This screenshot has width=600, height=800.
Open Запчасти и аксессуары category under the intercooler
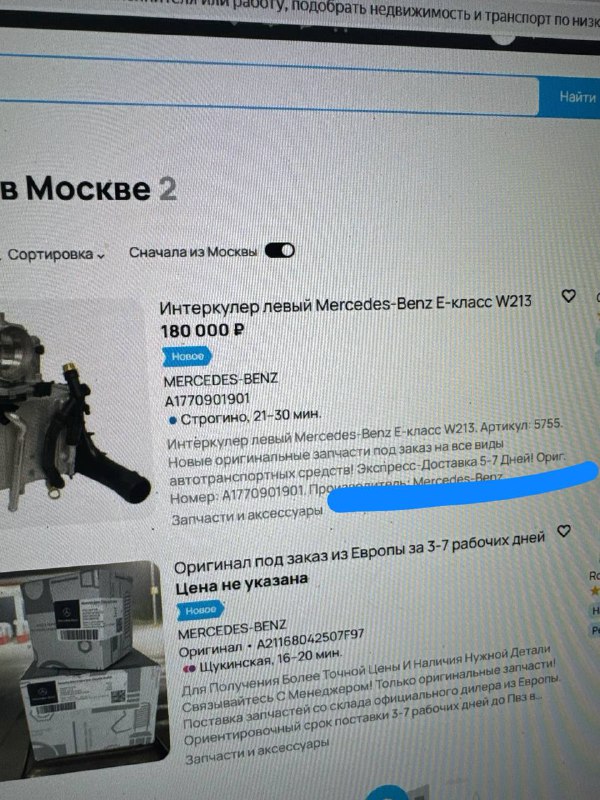pos(247,515)
